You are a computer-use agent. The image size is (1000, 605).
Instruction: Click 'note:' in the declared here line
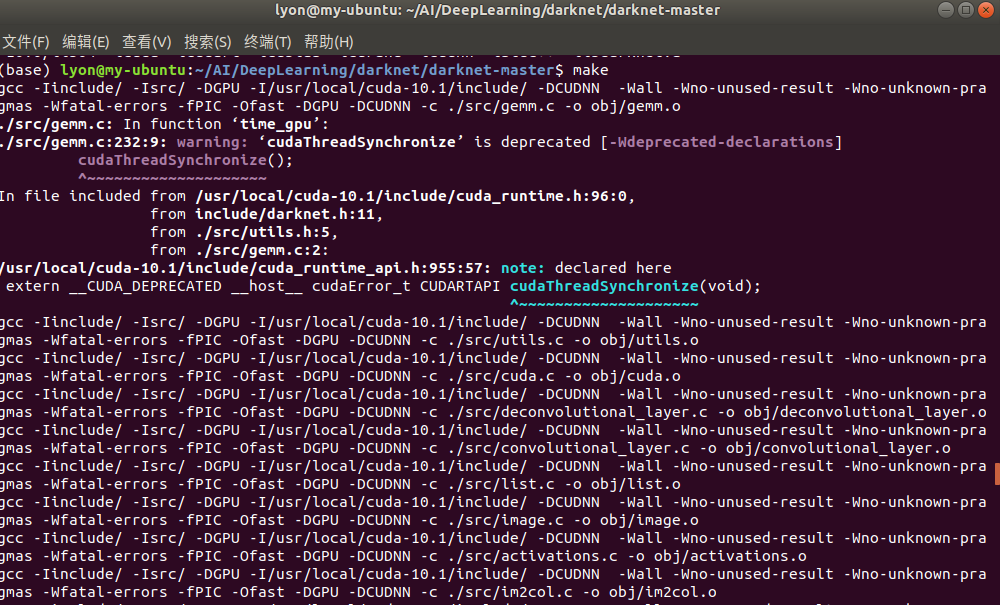click(x=523, y=268)
